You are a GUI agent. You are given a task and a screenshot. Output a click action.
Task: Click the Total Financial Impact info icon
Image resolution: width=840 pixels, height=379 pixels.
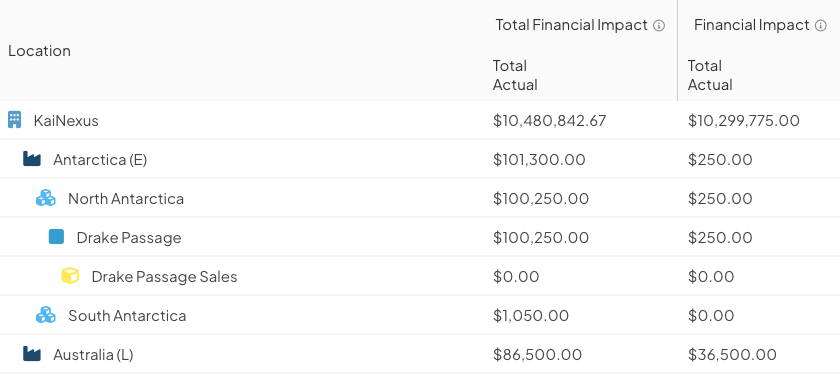coord(659,25)
